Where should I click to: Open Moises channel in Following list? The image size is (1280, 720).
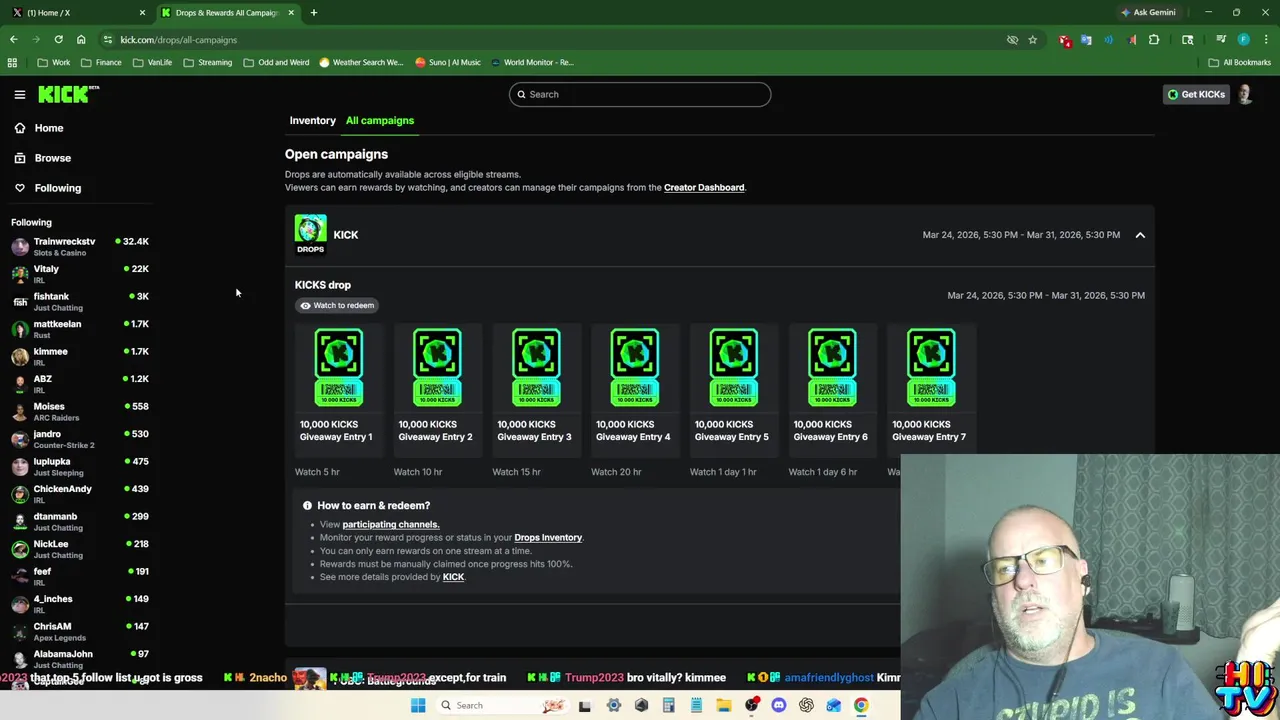tap(80, 411)
